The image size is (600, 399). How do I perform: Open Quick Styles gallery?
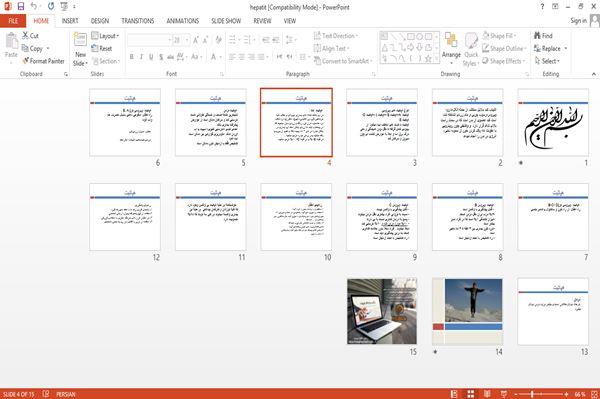(471, 50)
